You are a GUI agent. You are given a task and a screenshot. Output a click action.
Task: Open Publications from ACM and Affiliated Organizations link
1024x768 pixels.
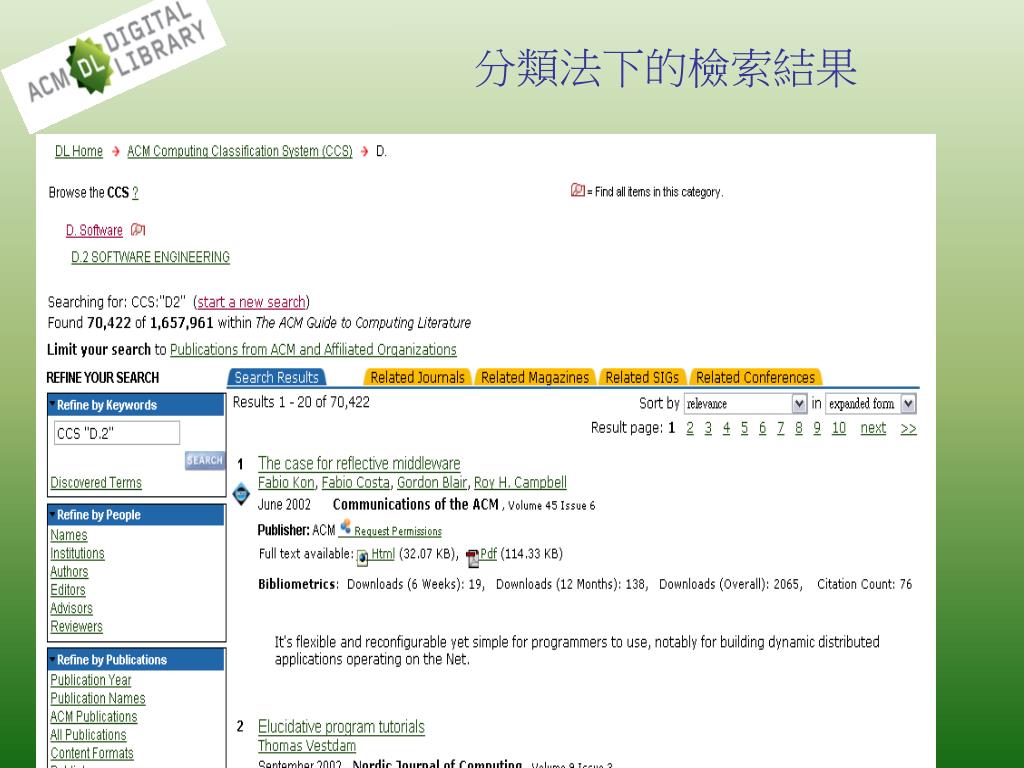click(313, 349)
